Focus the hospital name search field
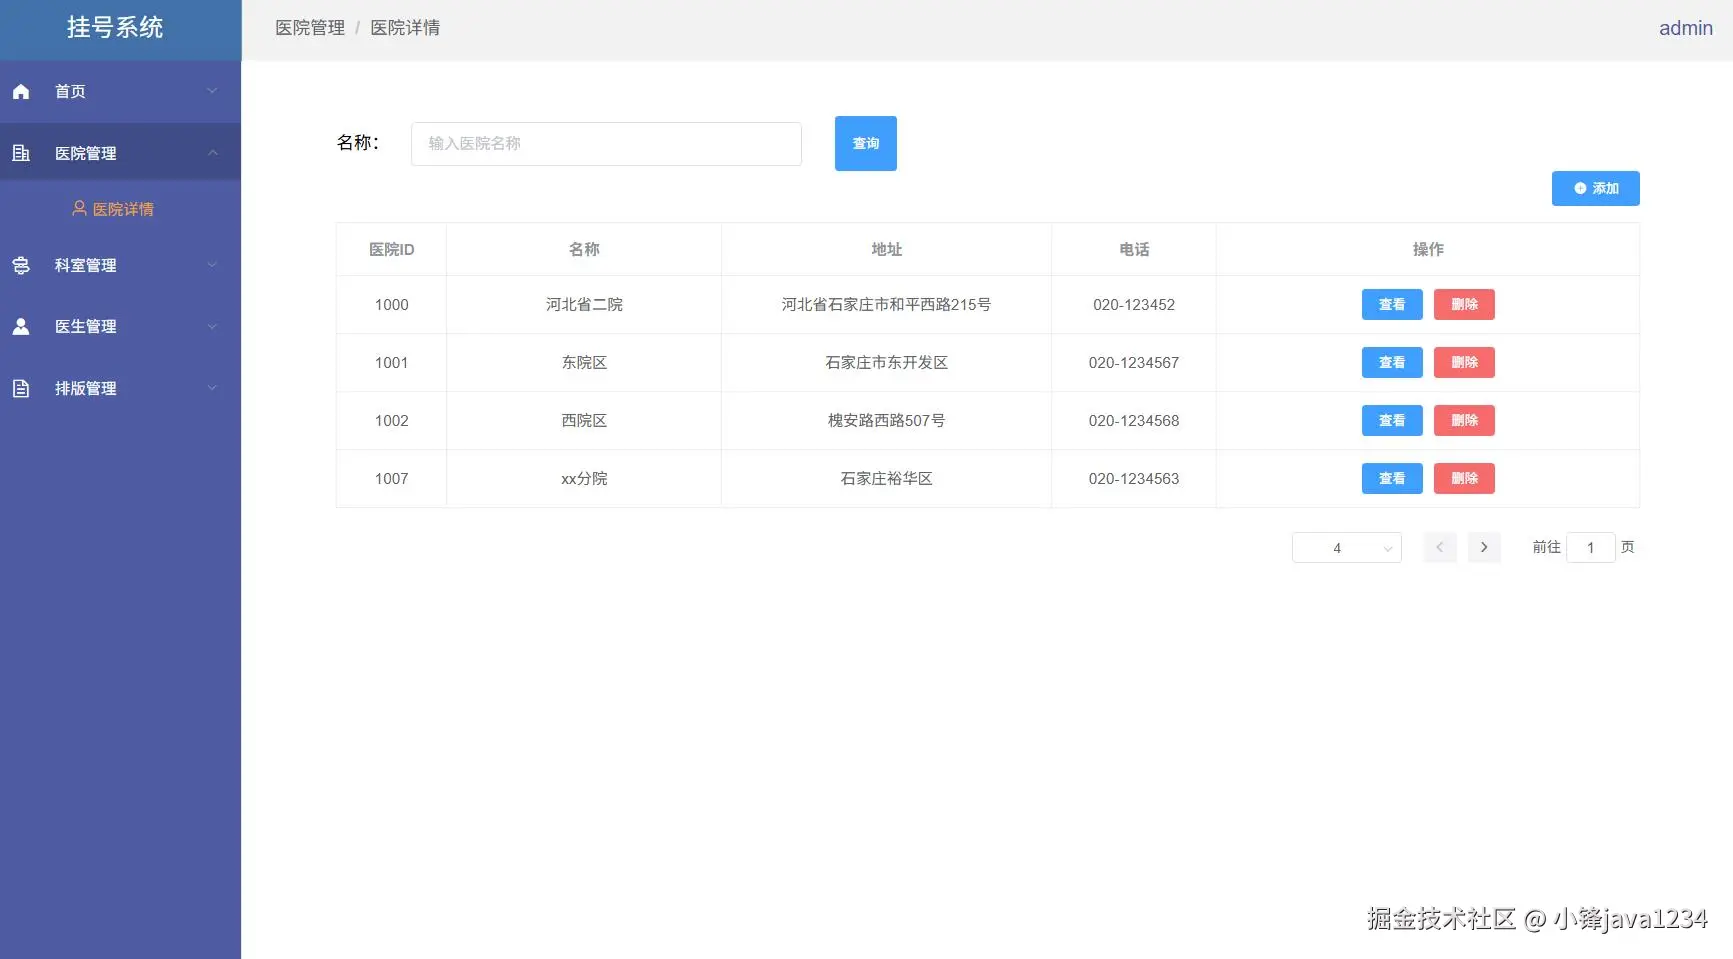Screen dimensions: 1733x959 pos(606,144)
